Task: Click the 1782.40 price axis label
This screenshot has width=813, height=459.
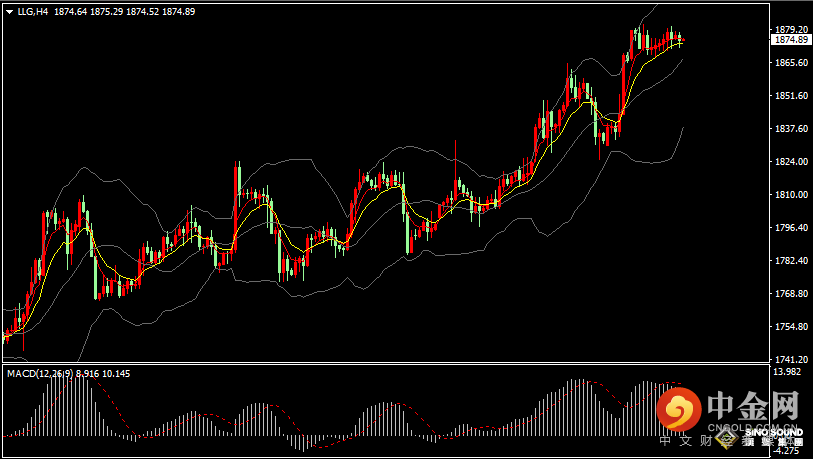Action: coord(791,261)
